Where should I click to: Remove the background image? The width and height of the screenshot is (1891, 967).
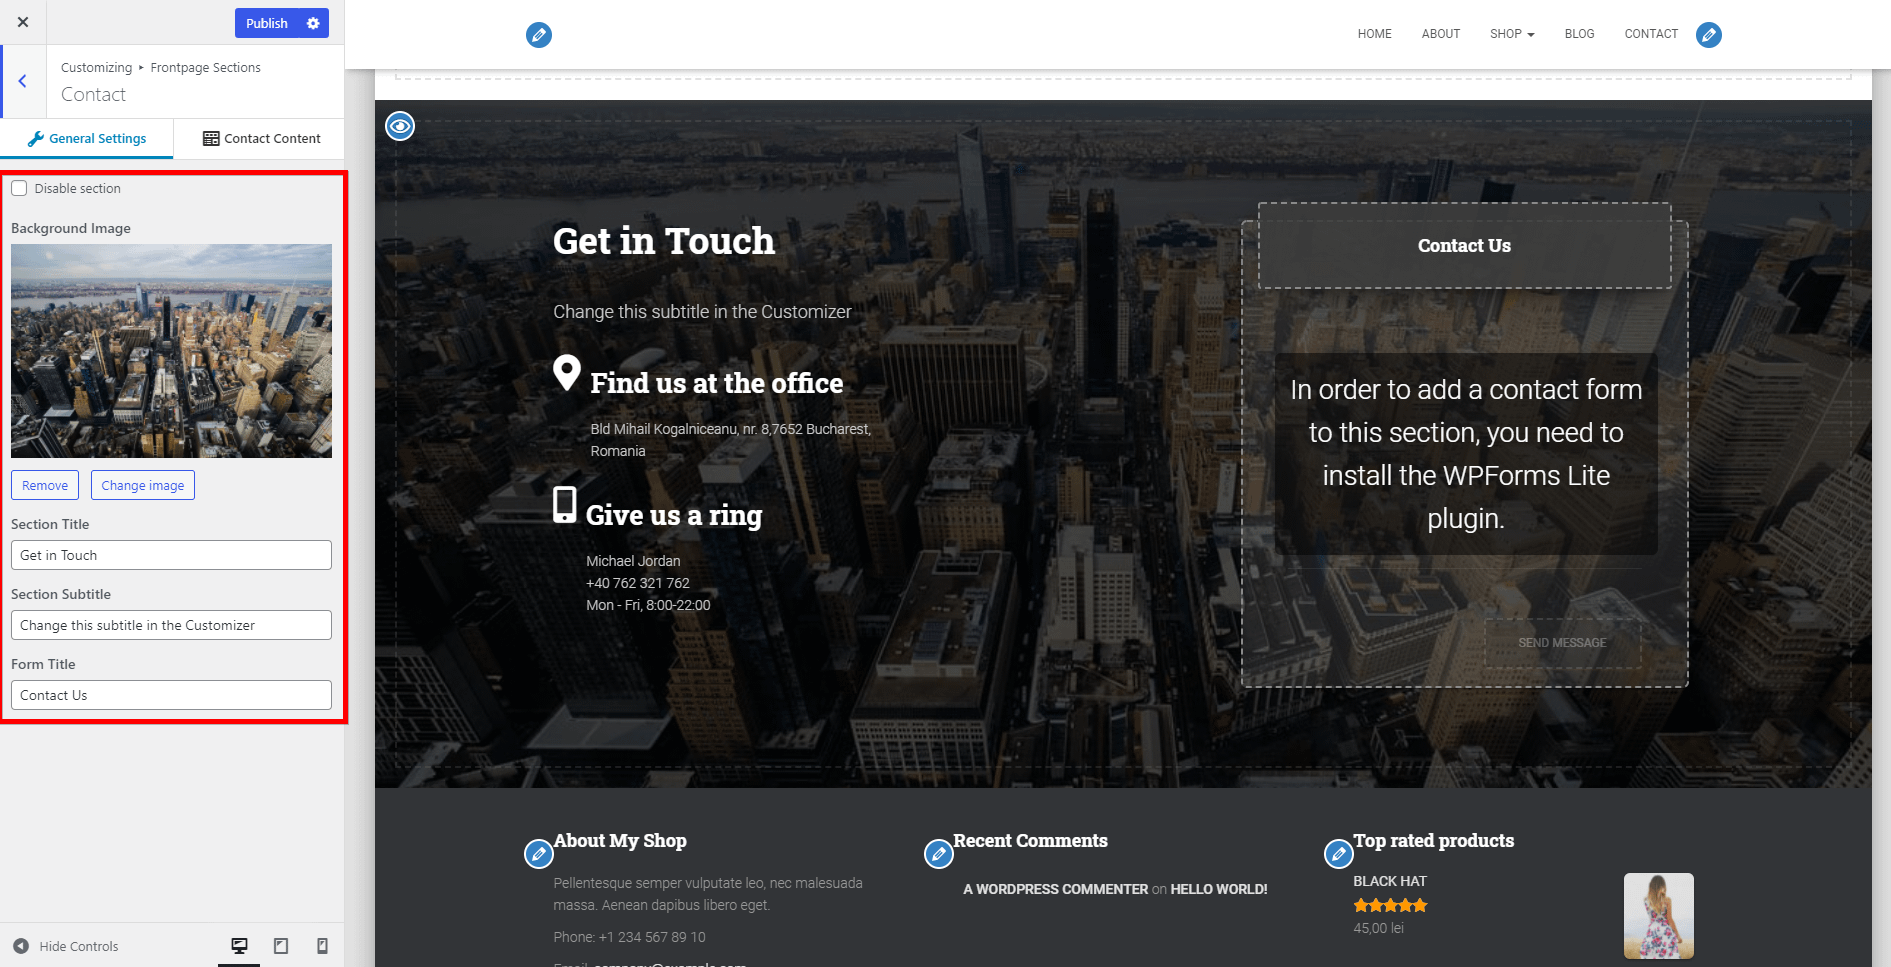[x=45, y=485]
